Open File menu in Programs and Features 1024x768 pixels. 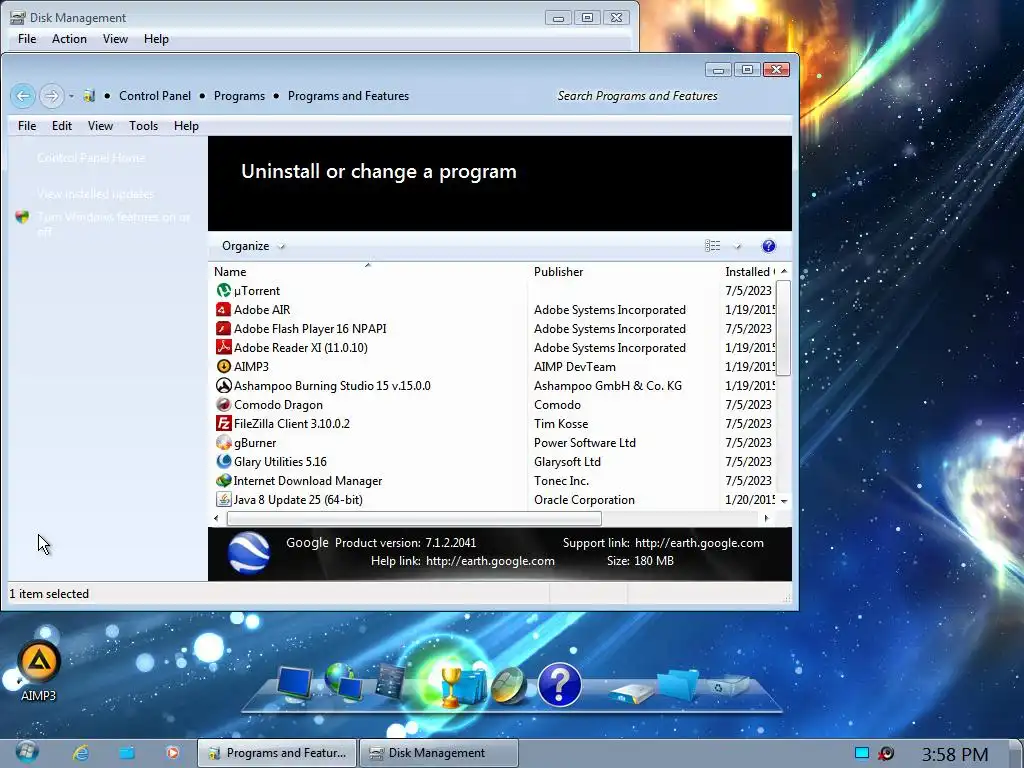point(27,126)
